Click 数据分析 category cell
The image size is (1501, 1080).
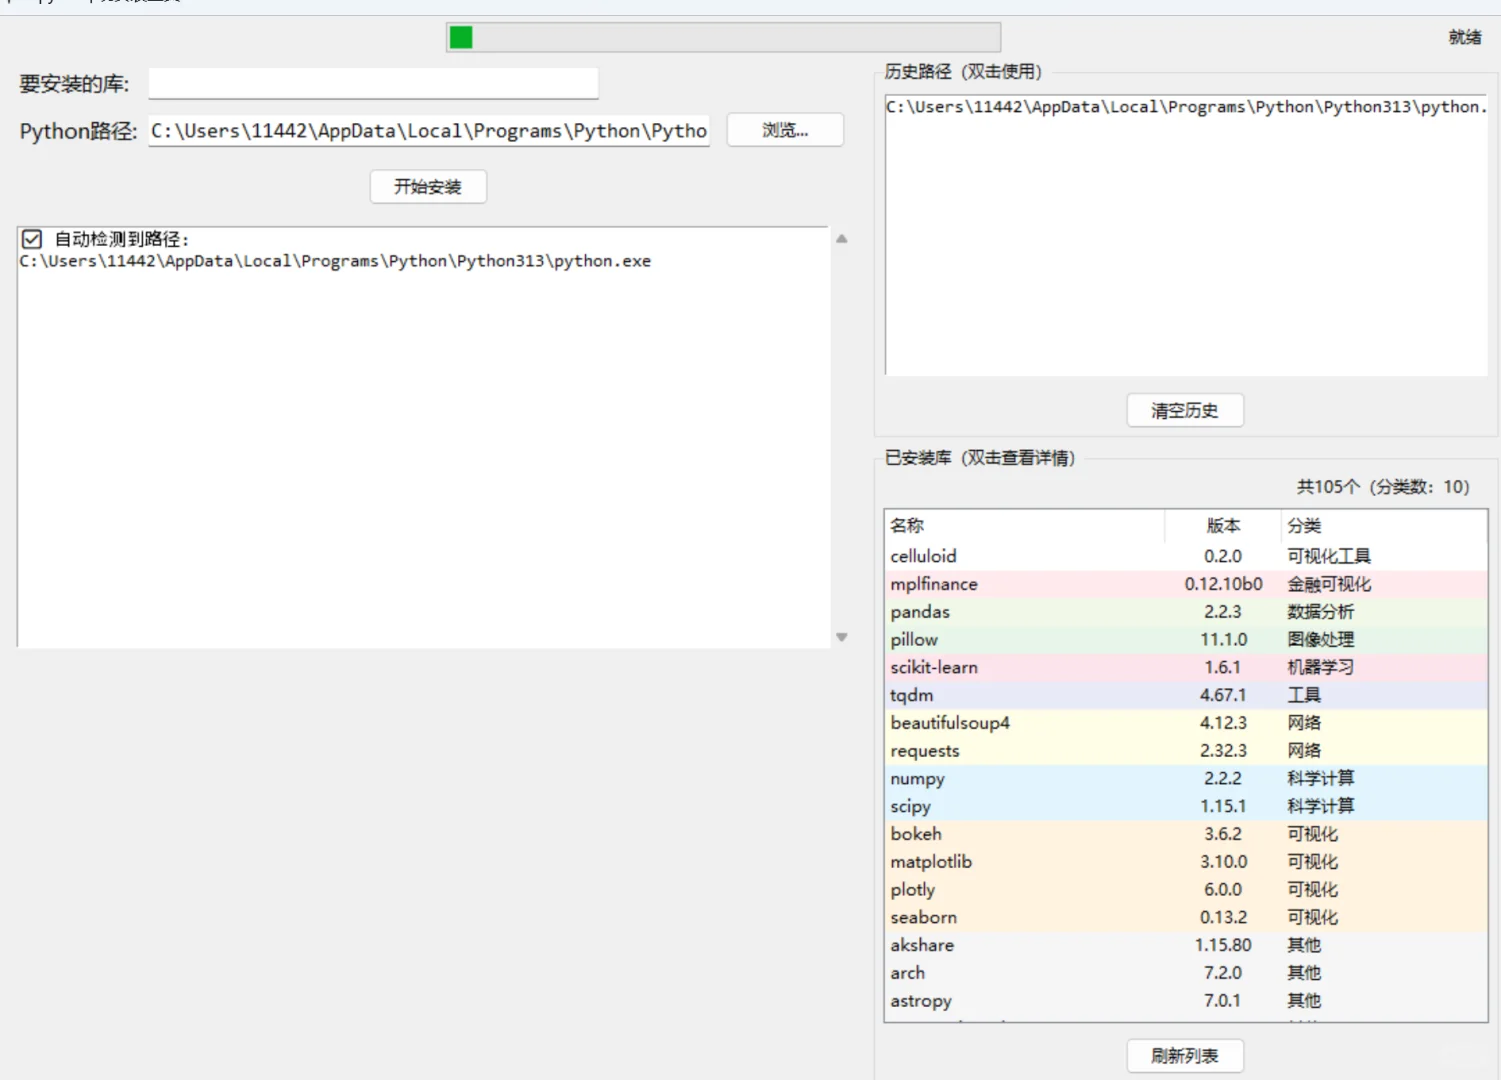coord(1321,612)
